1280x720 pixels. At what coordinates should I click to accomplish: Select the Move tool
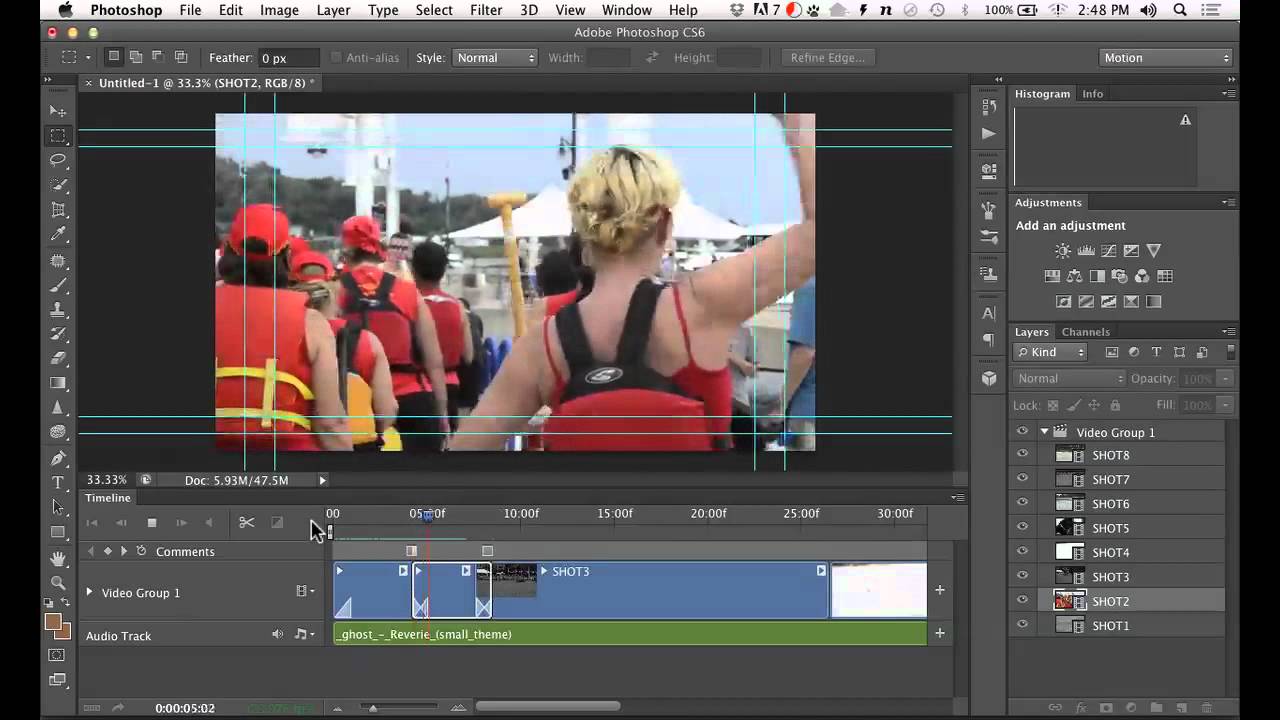[x=58, y=111]
